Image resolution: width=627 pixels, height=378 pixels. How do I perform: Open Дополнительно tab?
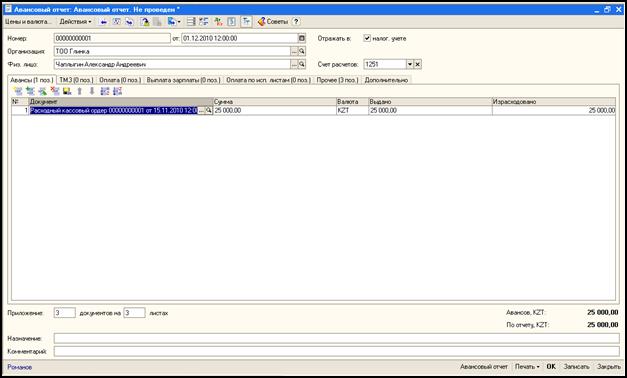tap(386, 80)
